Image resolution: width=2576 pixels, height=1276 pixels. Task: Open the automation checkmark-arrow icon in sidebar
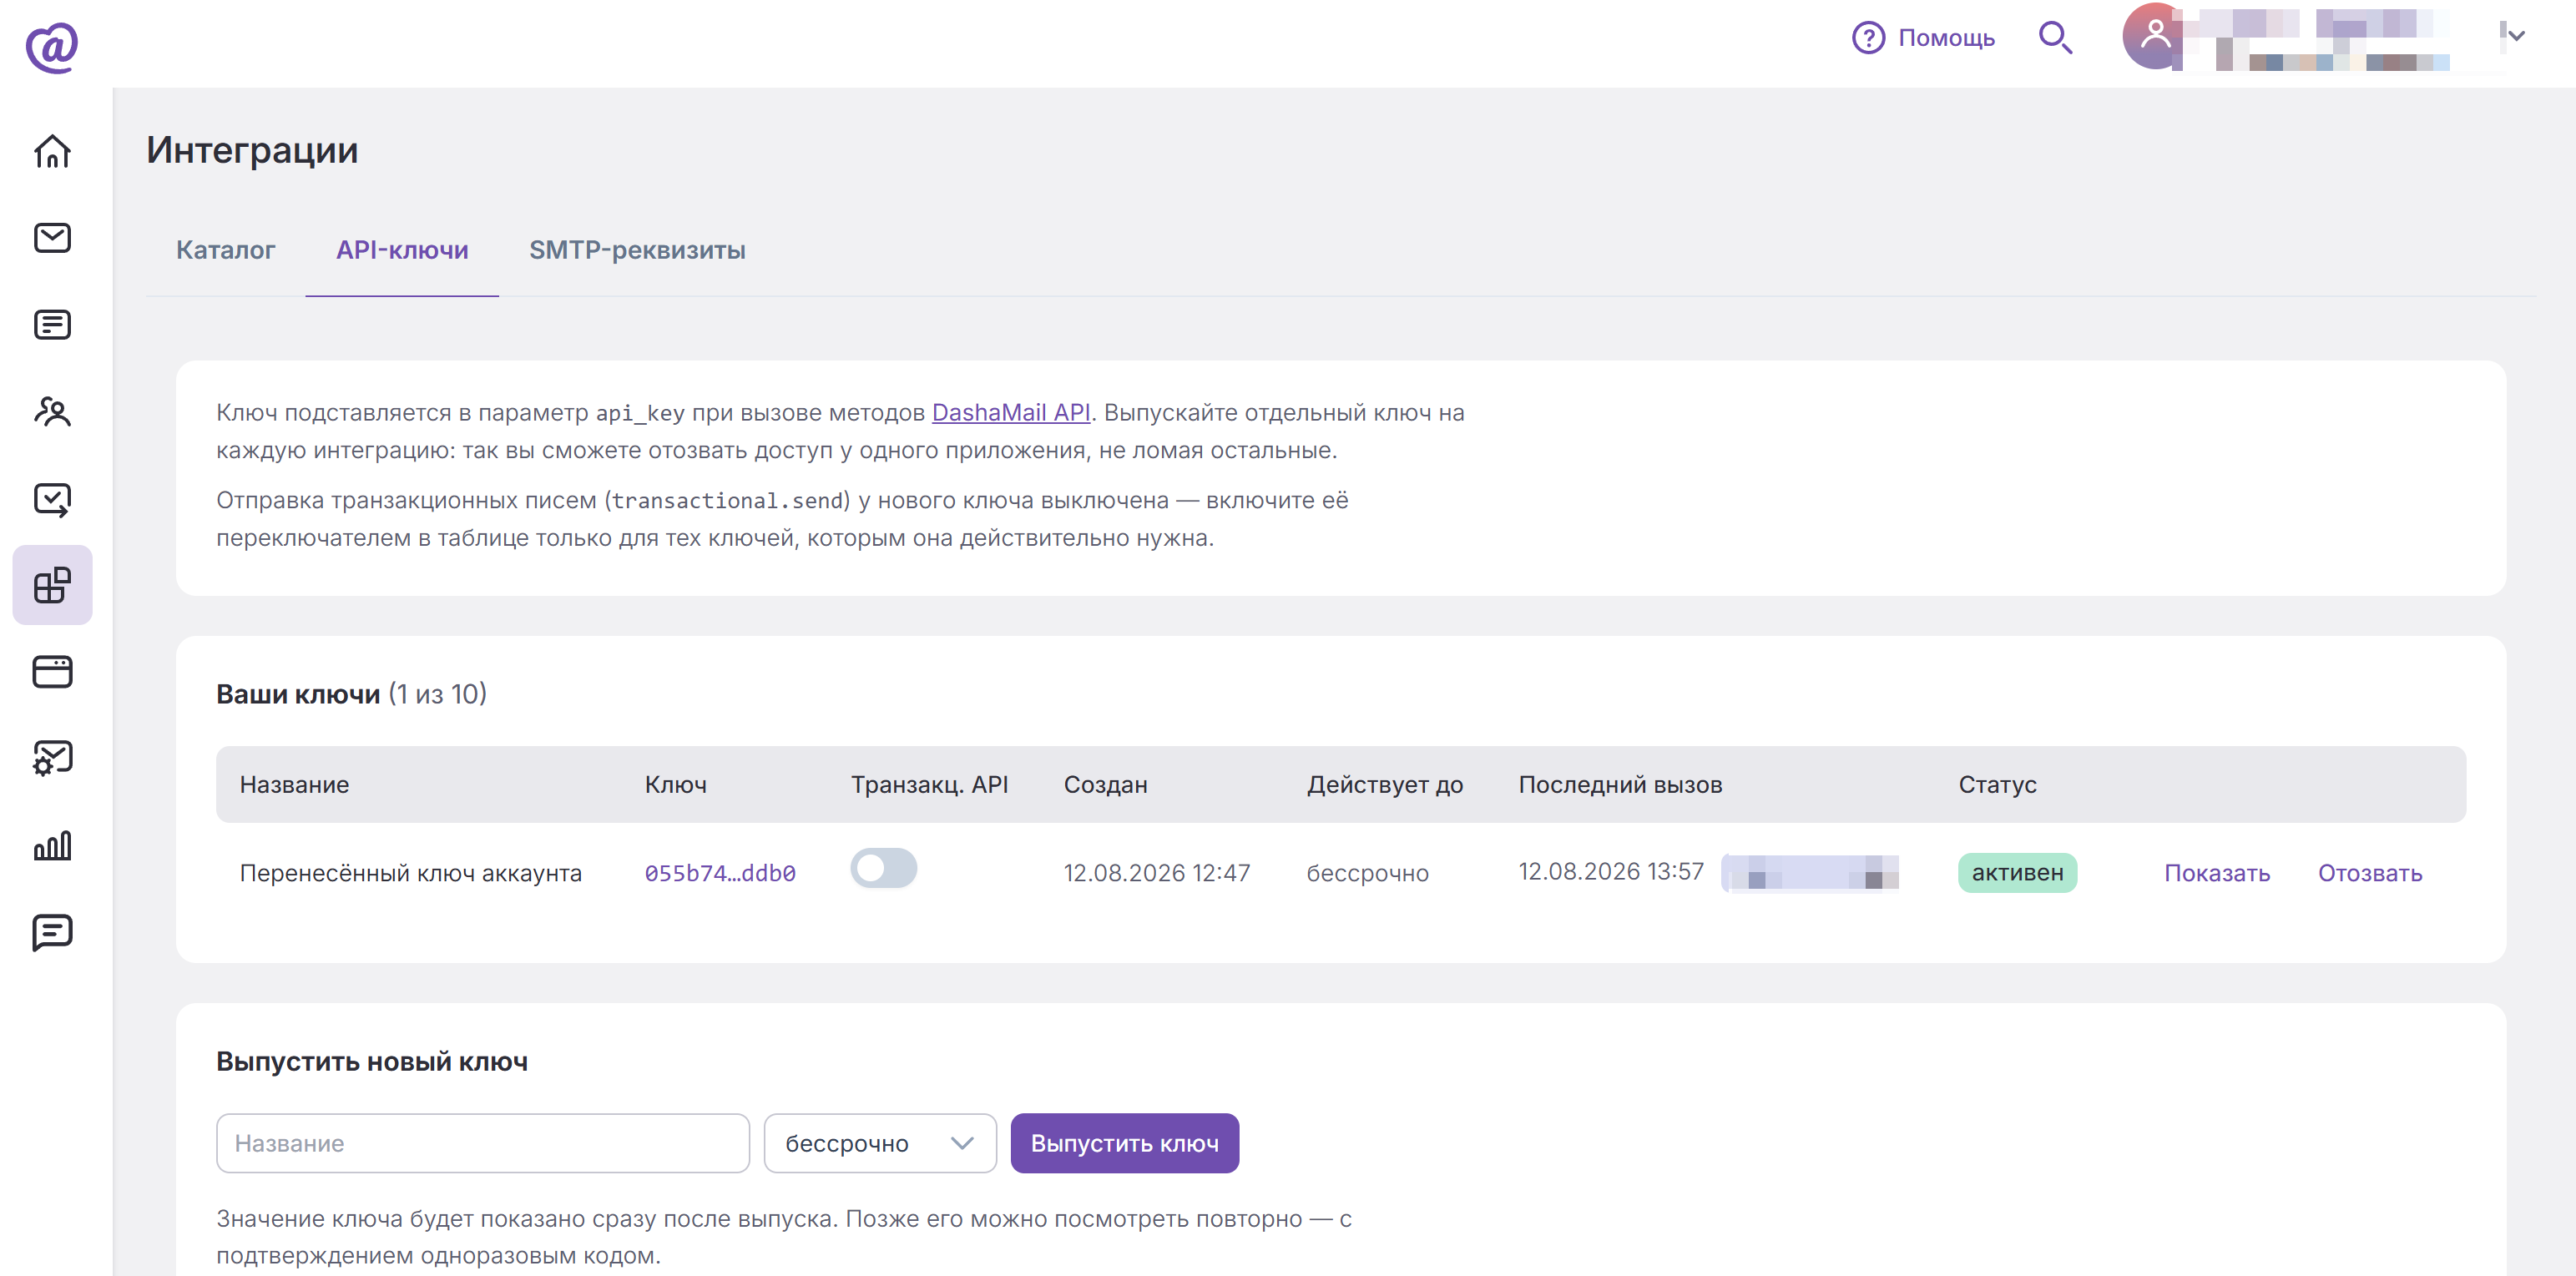point(52,499)
